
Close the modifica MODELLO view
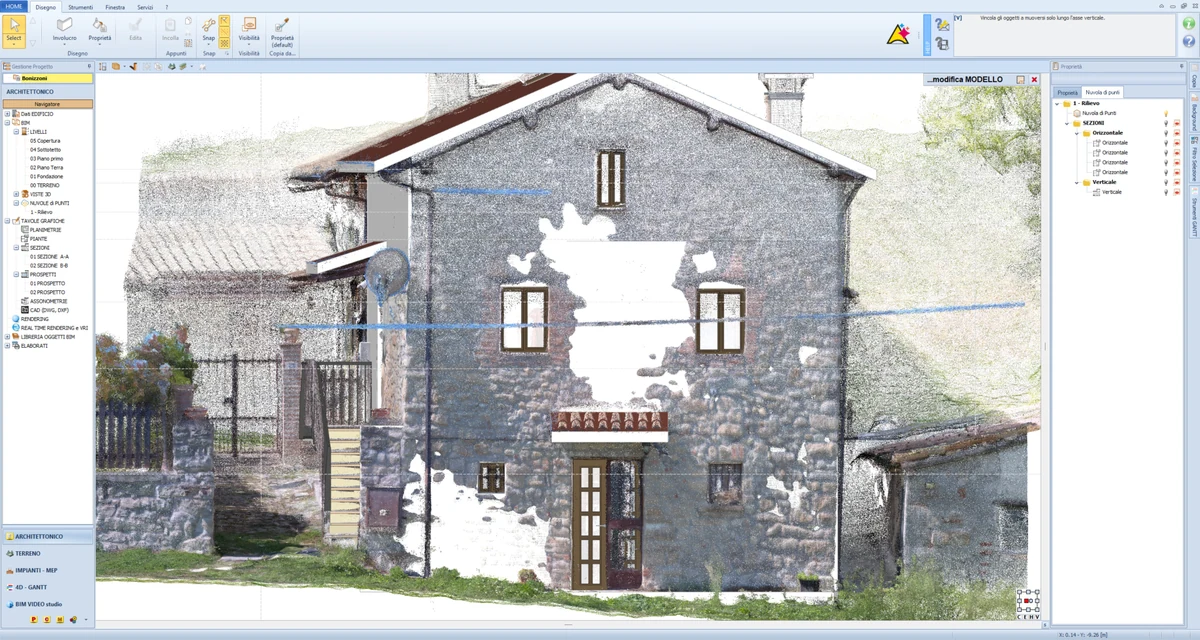pyautogui.click(x=1034, y=79)
